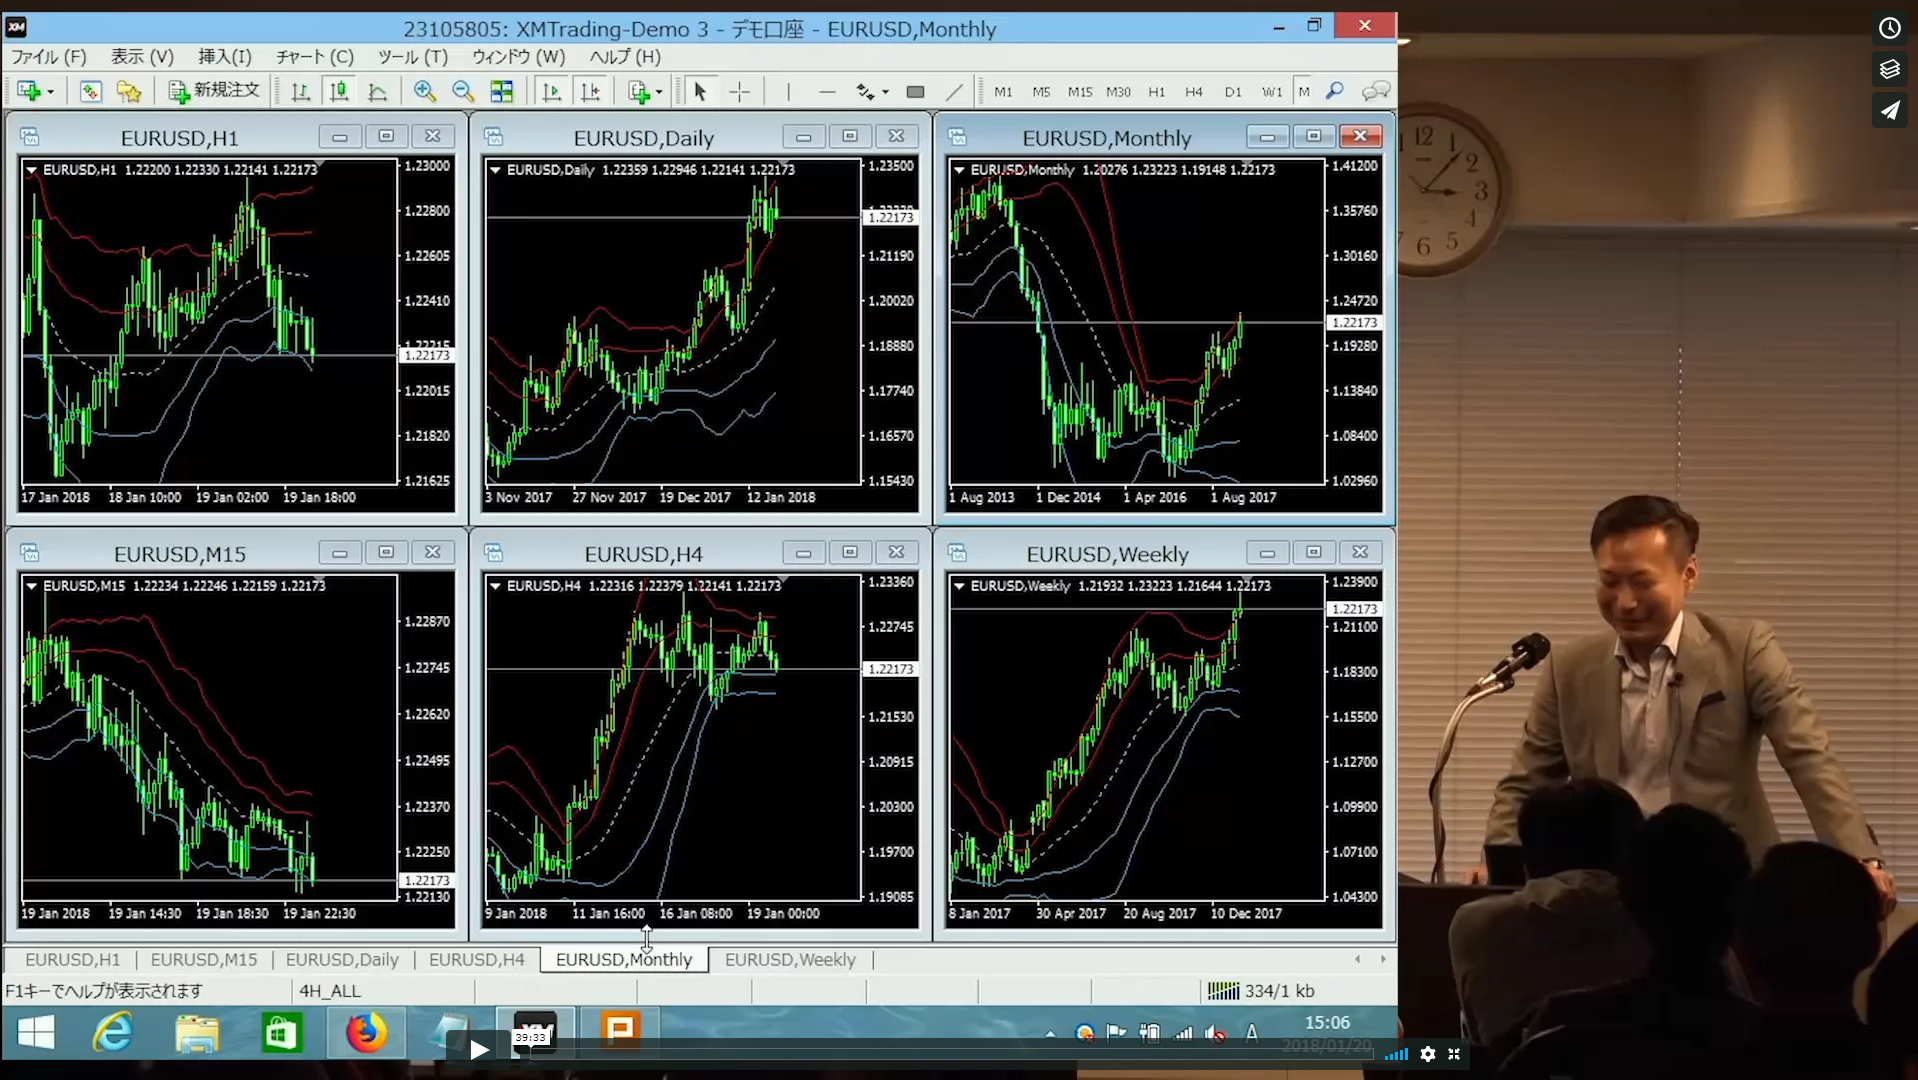The width and height of the screenshot is (1918, 1080).
Task: Select the crosshair tool
Action: click(x=739, y=92)
